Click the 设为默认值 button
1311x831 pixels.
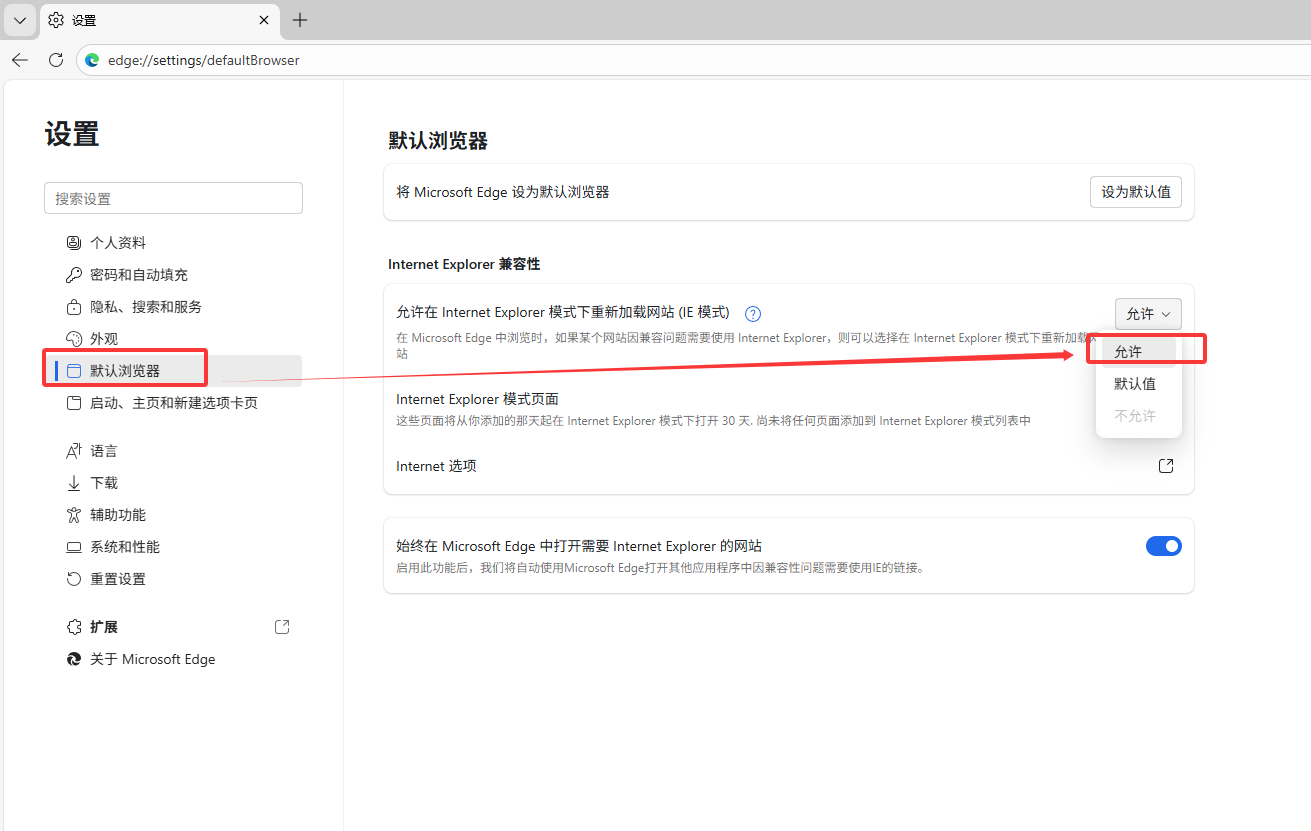coord(1135,192)
